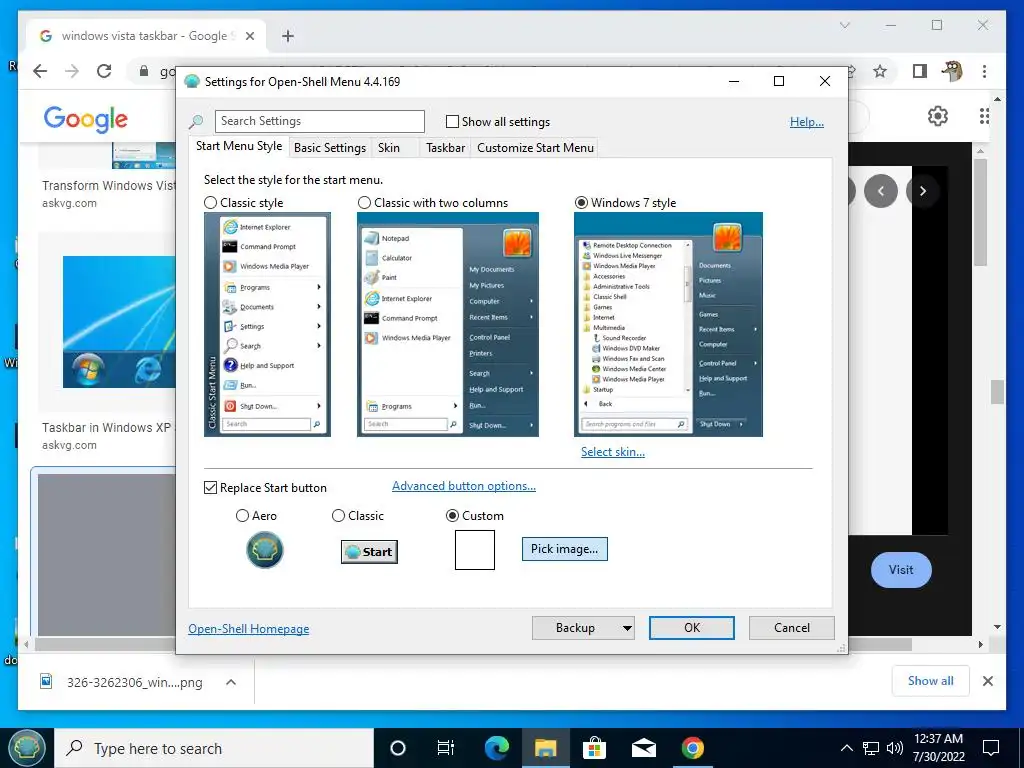Viewport: 1024px width, 768px height.
Task: Click Show all downloads button
Action: (931, 681)
